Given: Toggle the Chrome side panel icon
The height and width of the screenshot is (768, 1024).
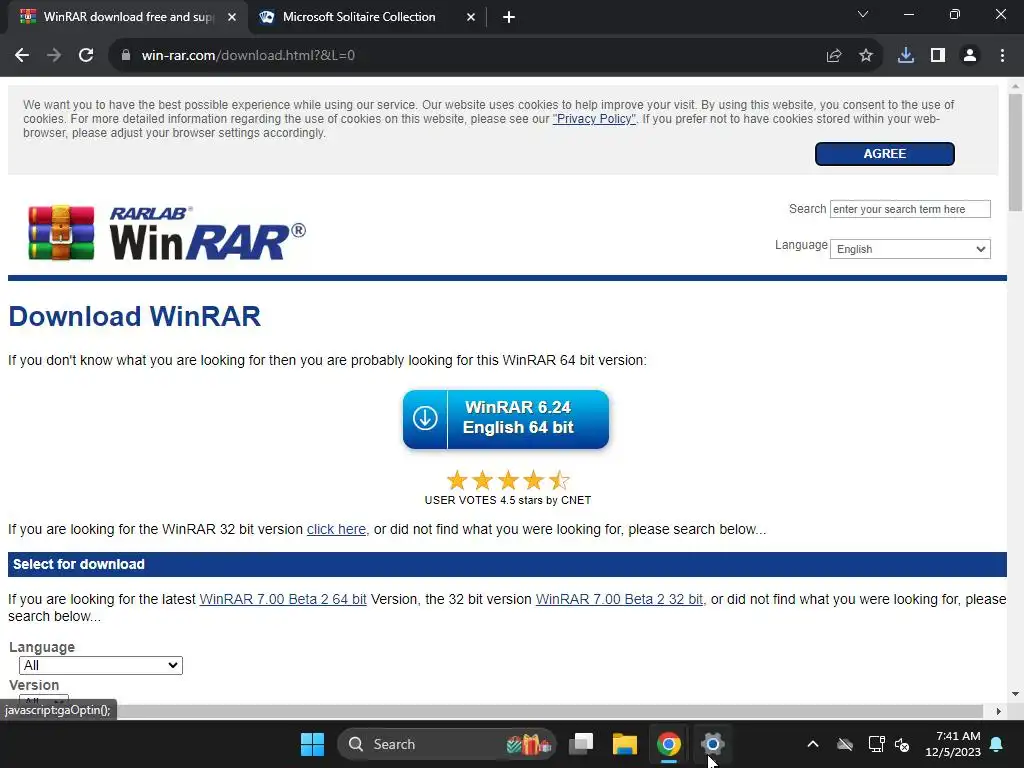Looking at the screenshot, I should click(x=938, y=56).
